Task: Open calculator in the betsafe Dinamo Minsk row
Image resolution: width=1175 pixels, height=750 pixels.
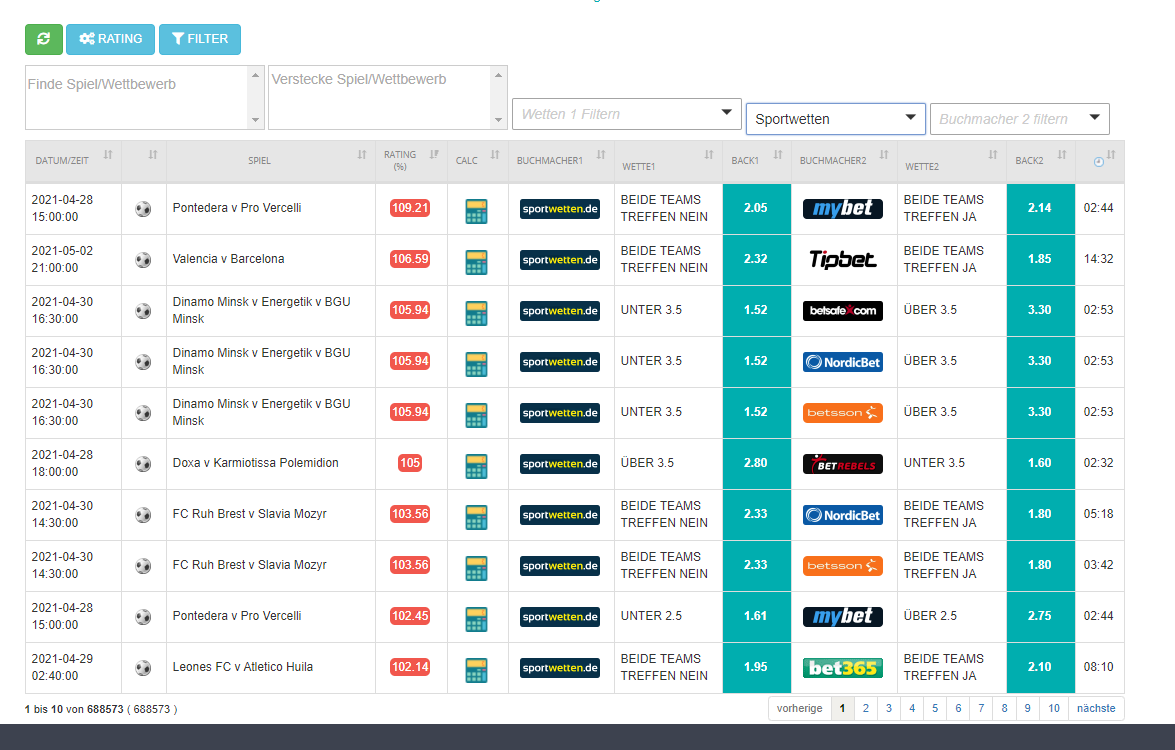Action: 477,313
